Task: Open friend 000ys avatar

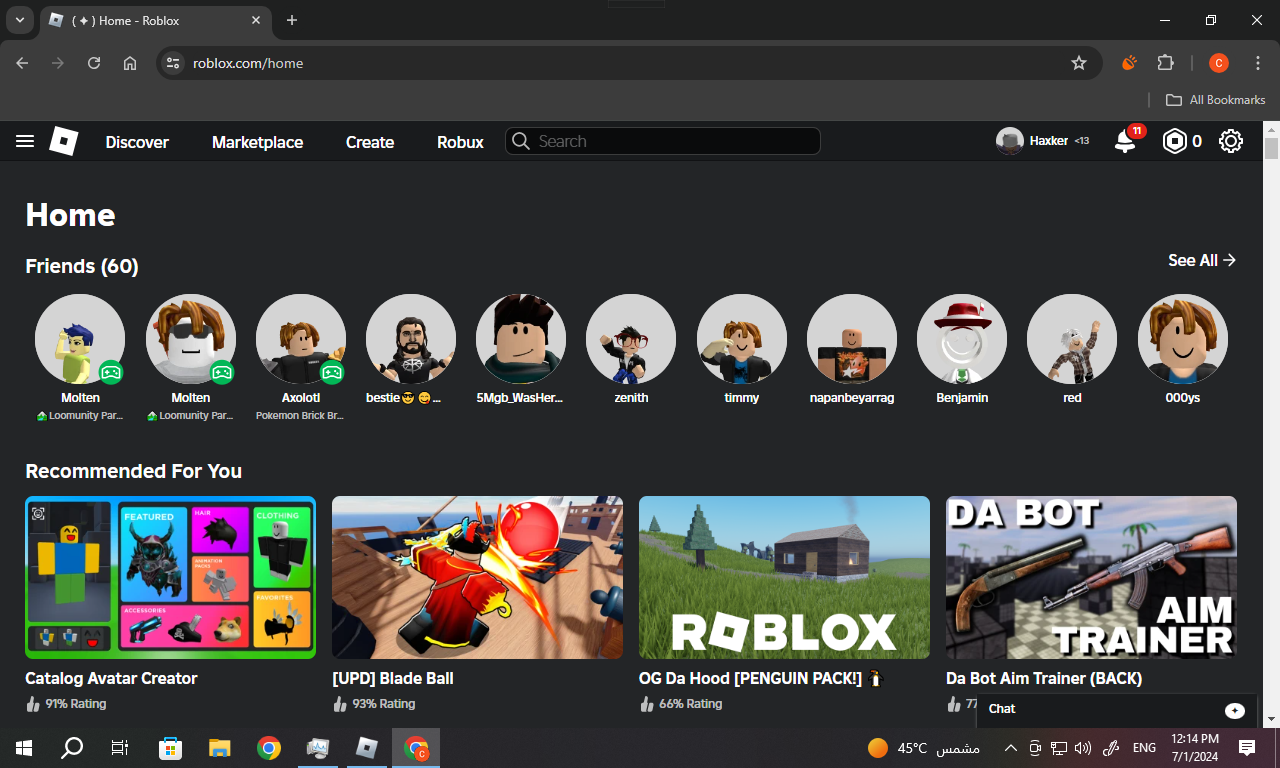Action: [x=1183, y=339]
